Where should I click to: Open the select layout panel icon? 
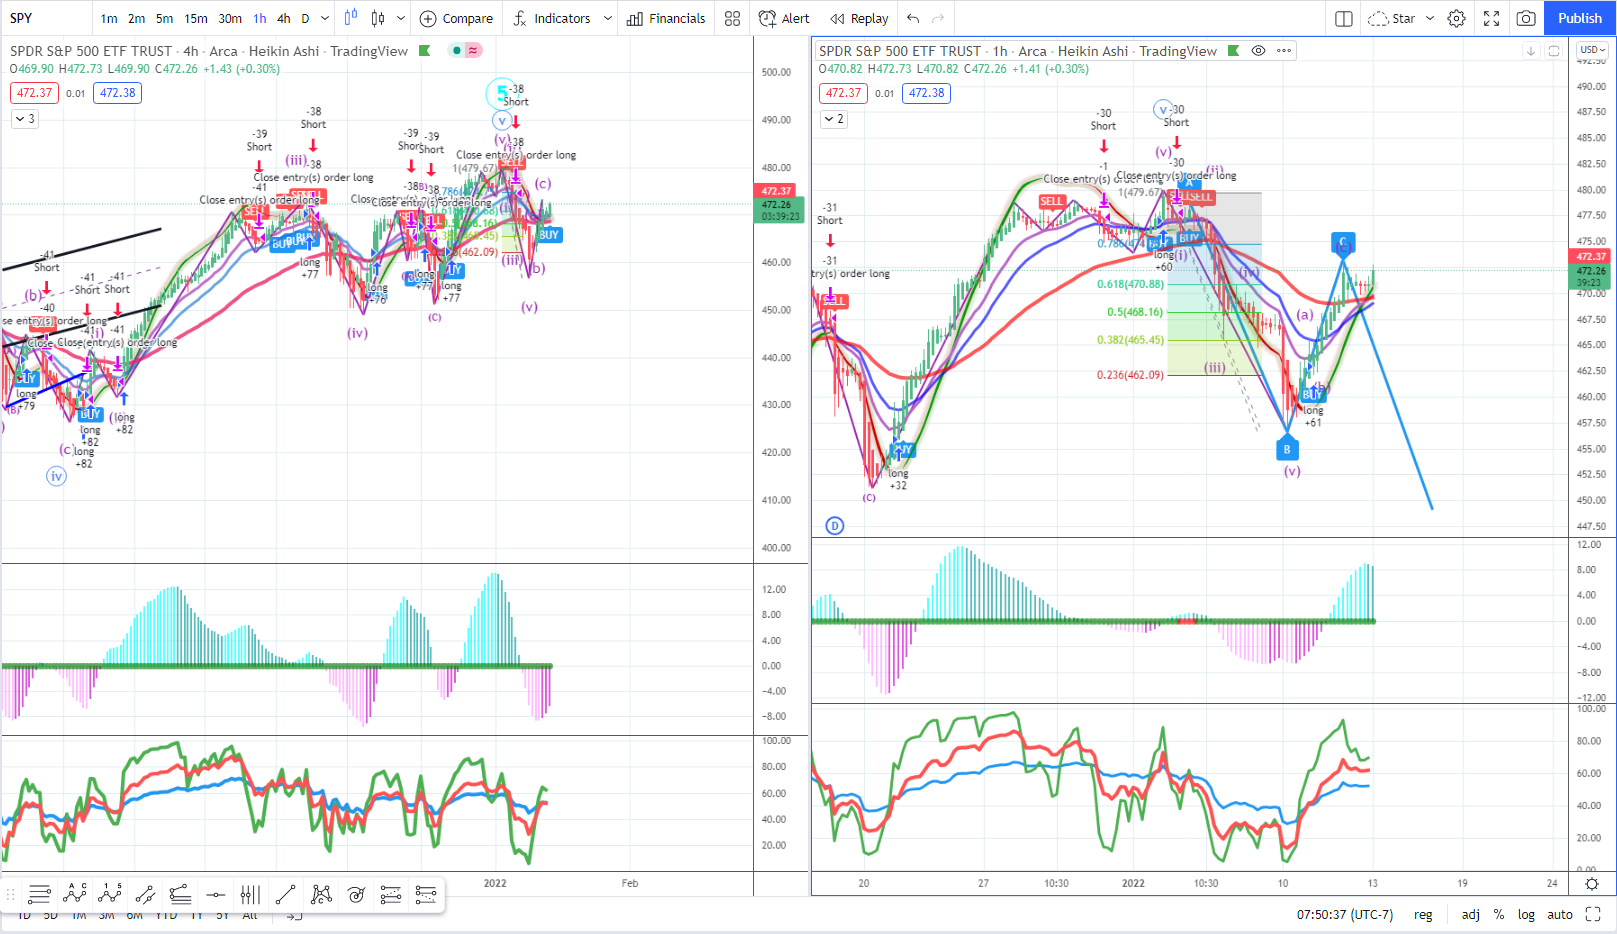coord(1344,18)
